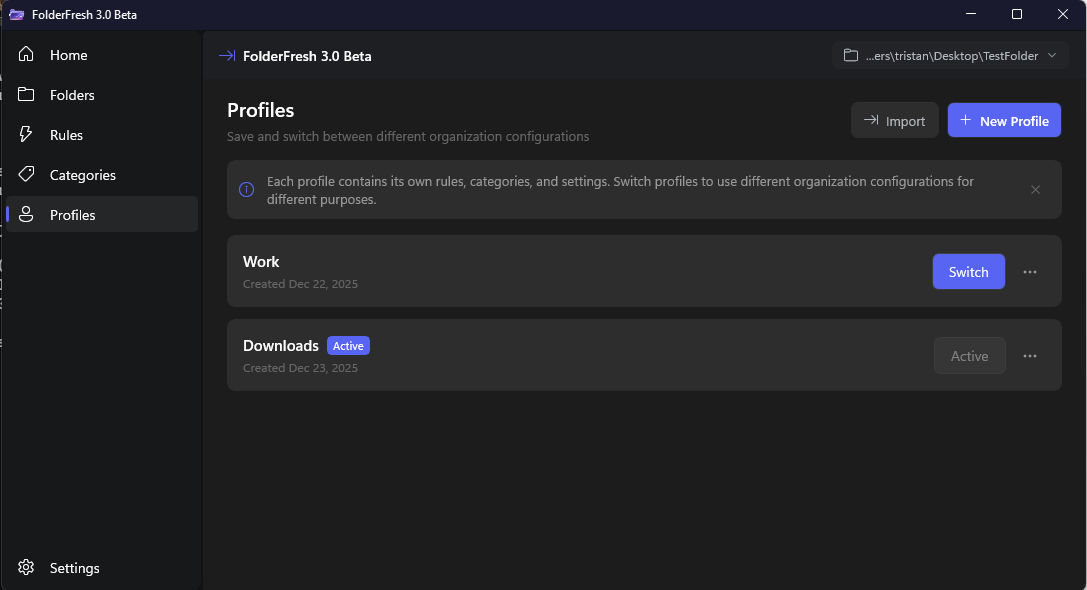This screenshot has width=1087, height=590.
Task: Switch to the Work profile
Action: 968,272
